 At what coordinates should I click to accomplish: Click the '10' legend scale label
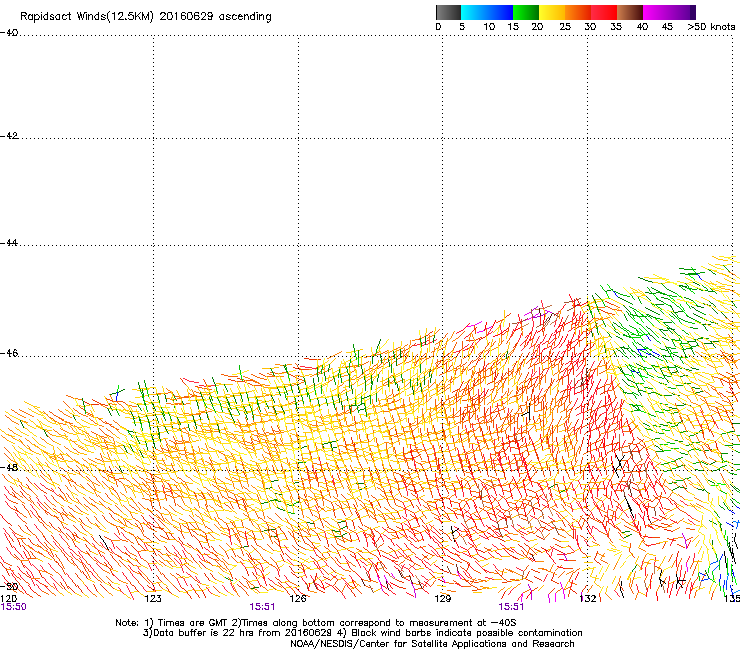pos(489,26)
